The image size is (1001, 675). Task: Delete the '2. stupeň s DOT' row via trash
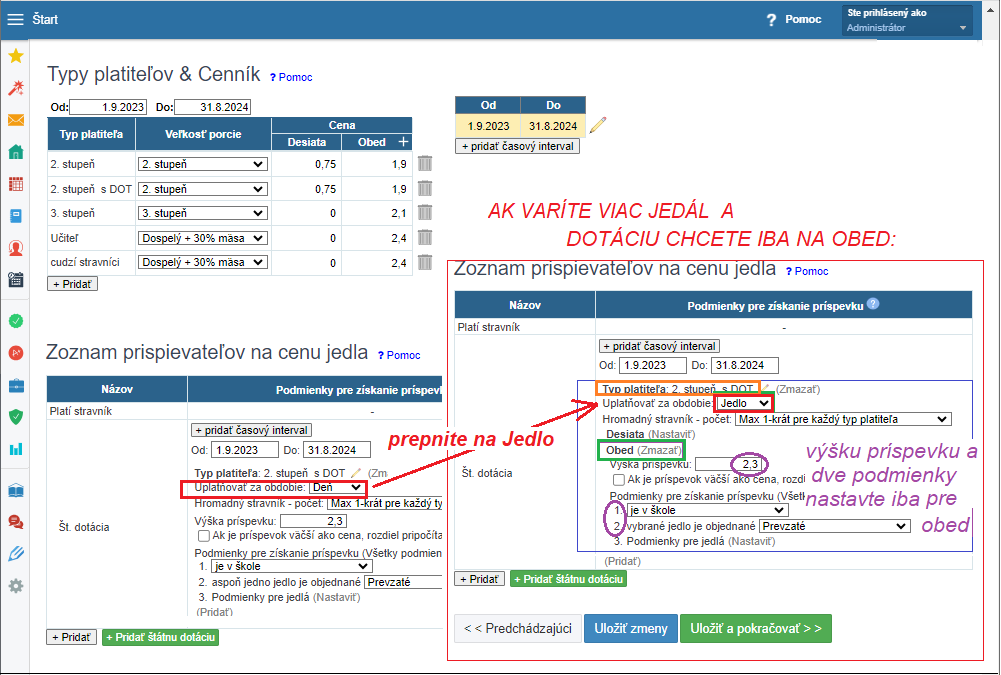coord(425,188)
